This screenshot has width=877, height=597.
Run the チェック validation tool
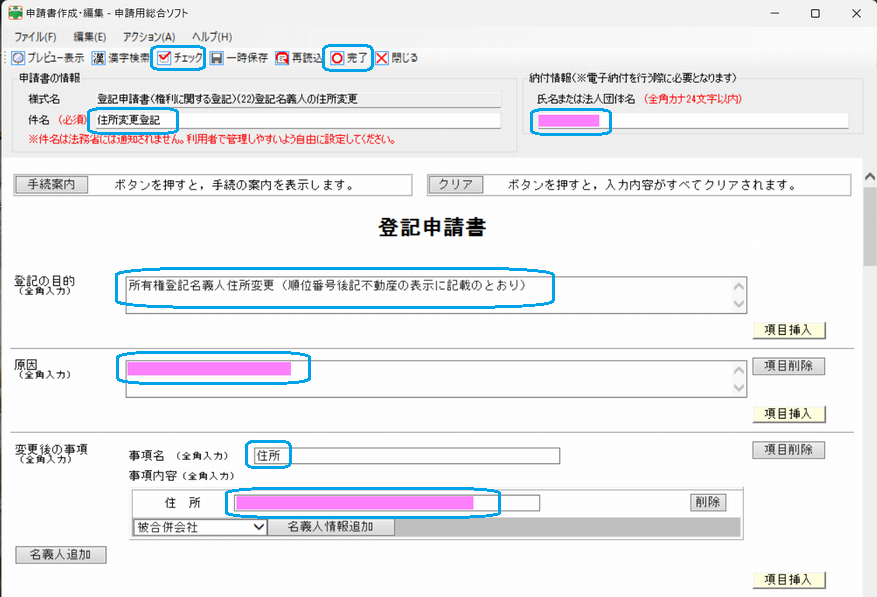tap(165, 58)
